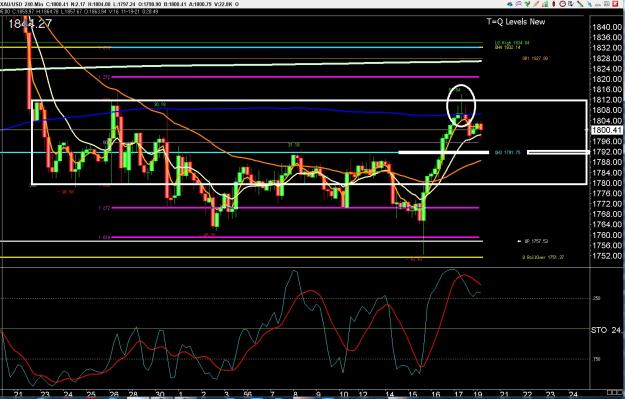Click the 1752.00 price axis label
This screenshot has height=399, width=625.
(x=607, y=256)
